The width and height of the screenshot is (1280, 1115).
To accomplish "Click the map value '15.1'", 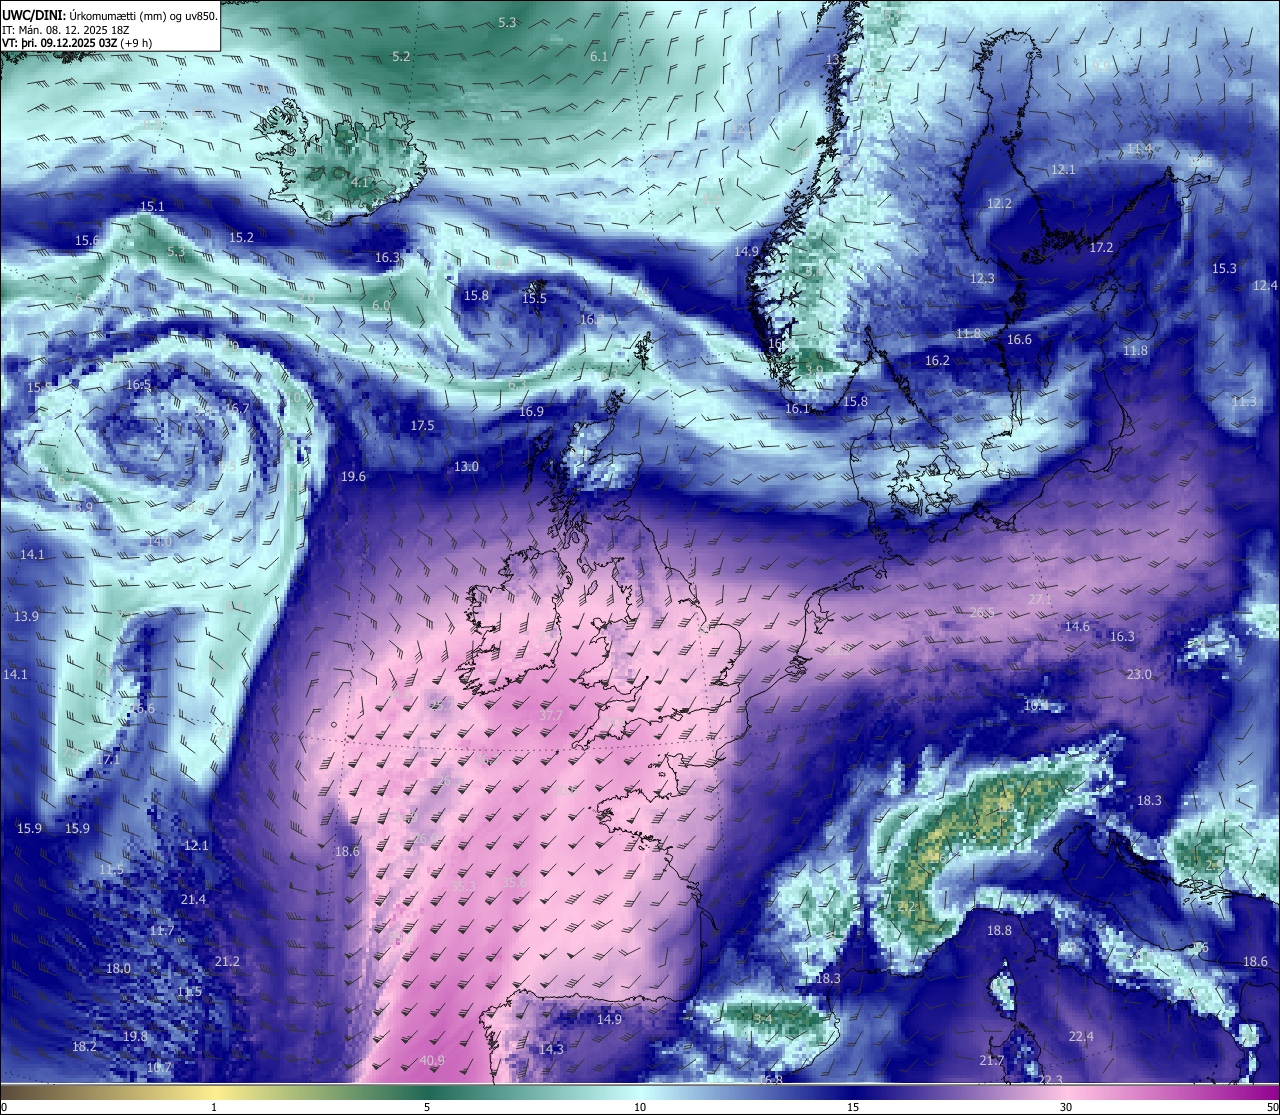I will (152, 206).
